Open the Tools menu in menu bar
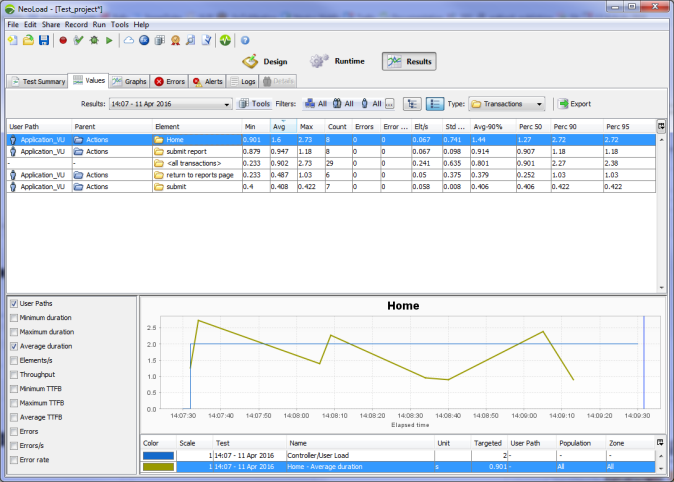The width and height of the screenshot is (674, 482). [119, 24]
